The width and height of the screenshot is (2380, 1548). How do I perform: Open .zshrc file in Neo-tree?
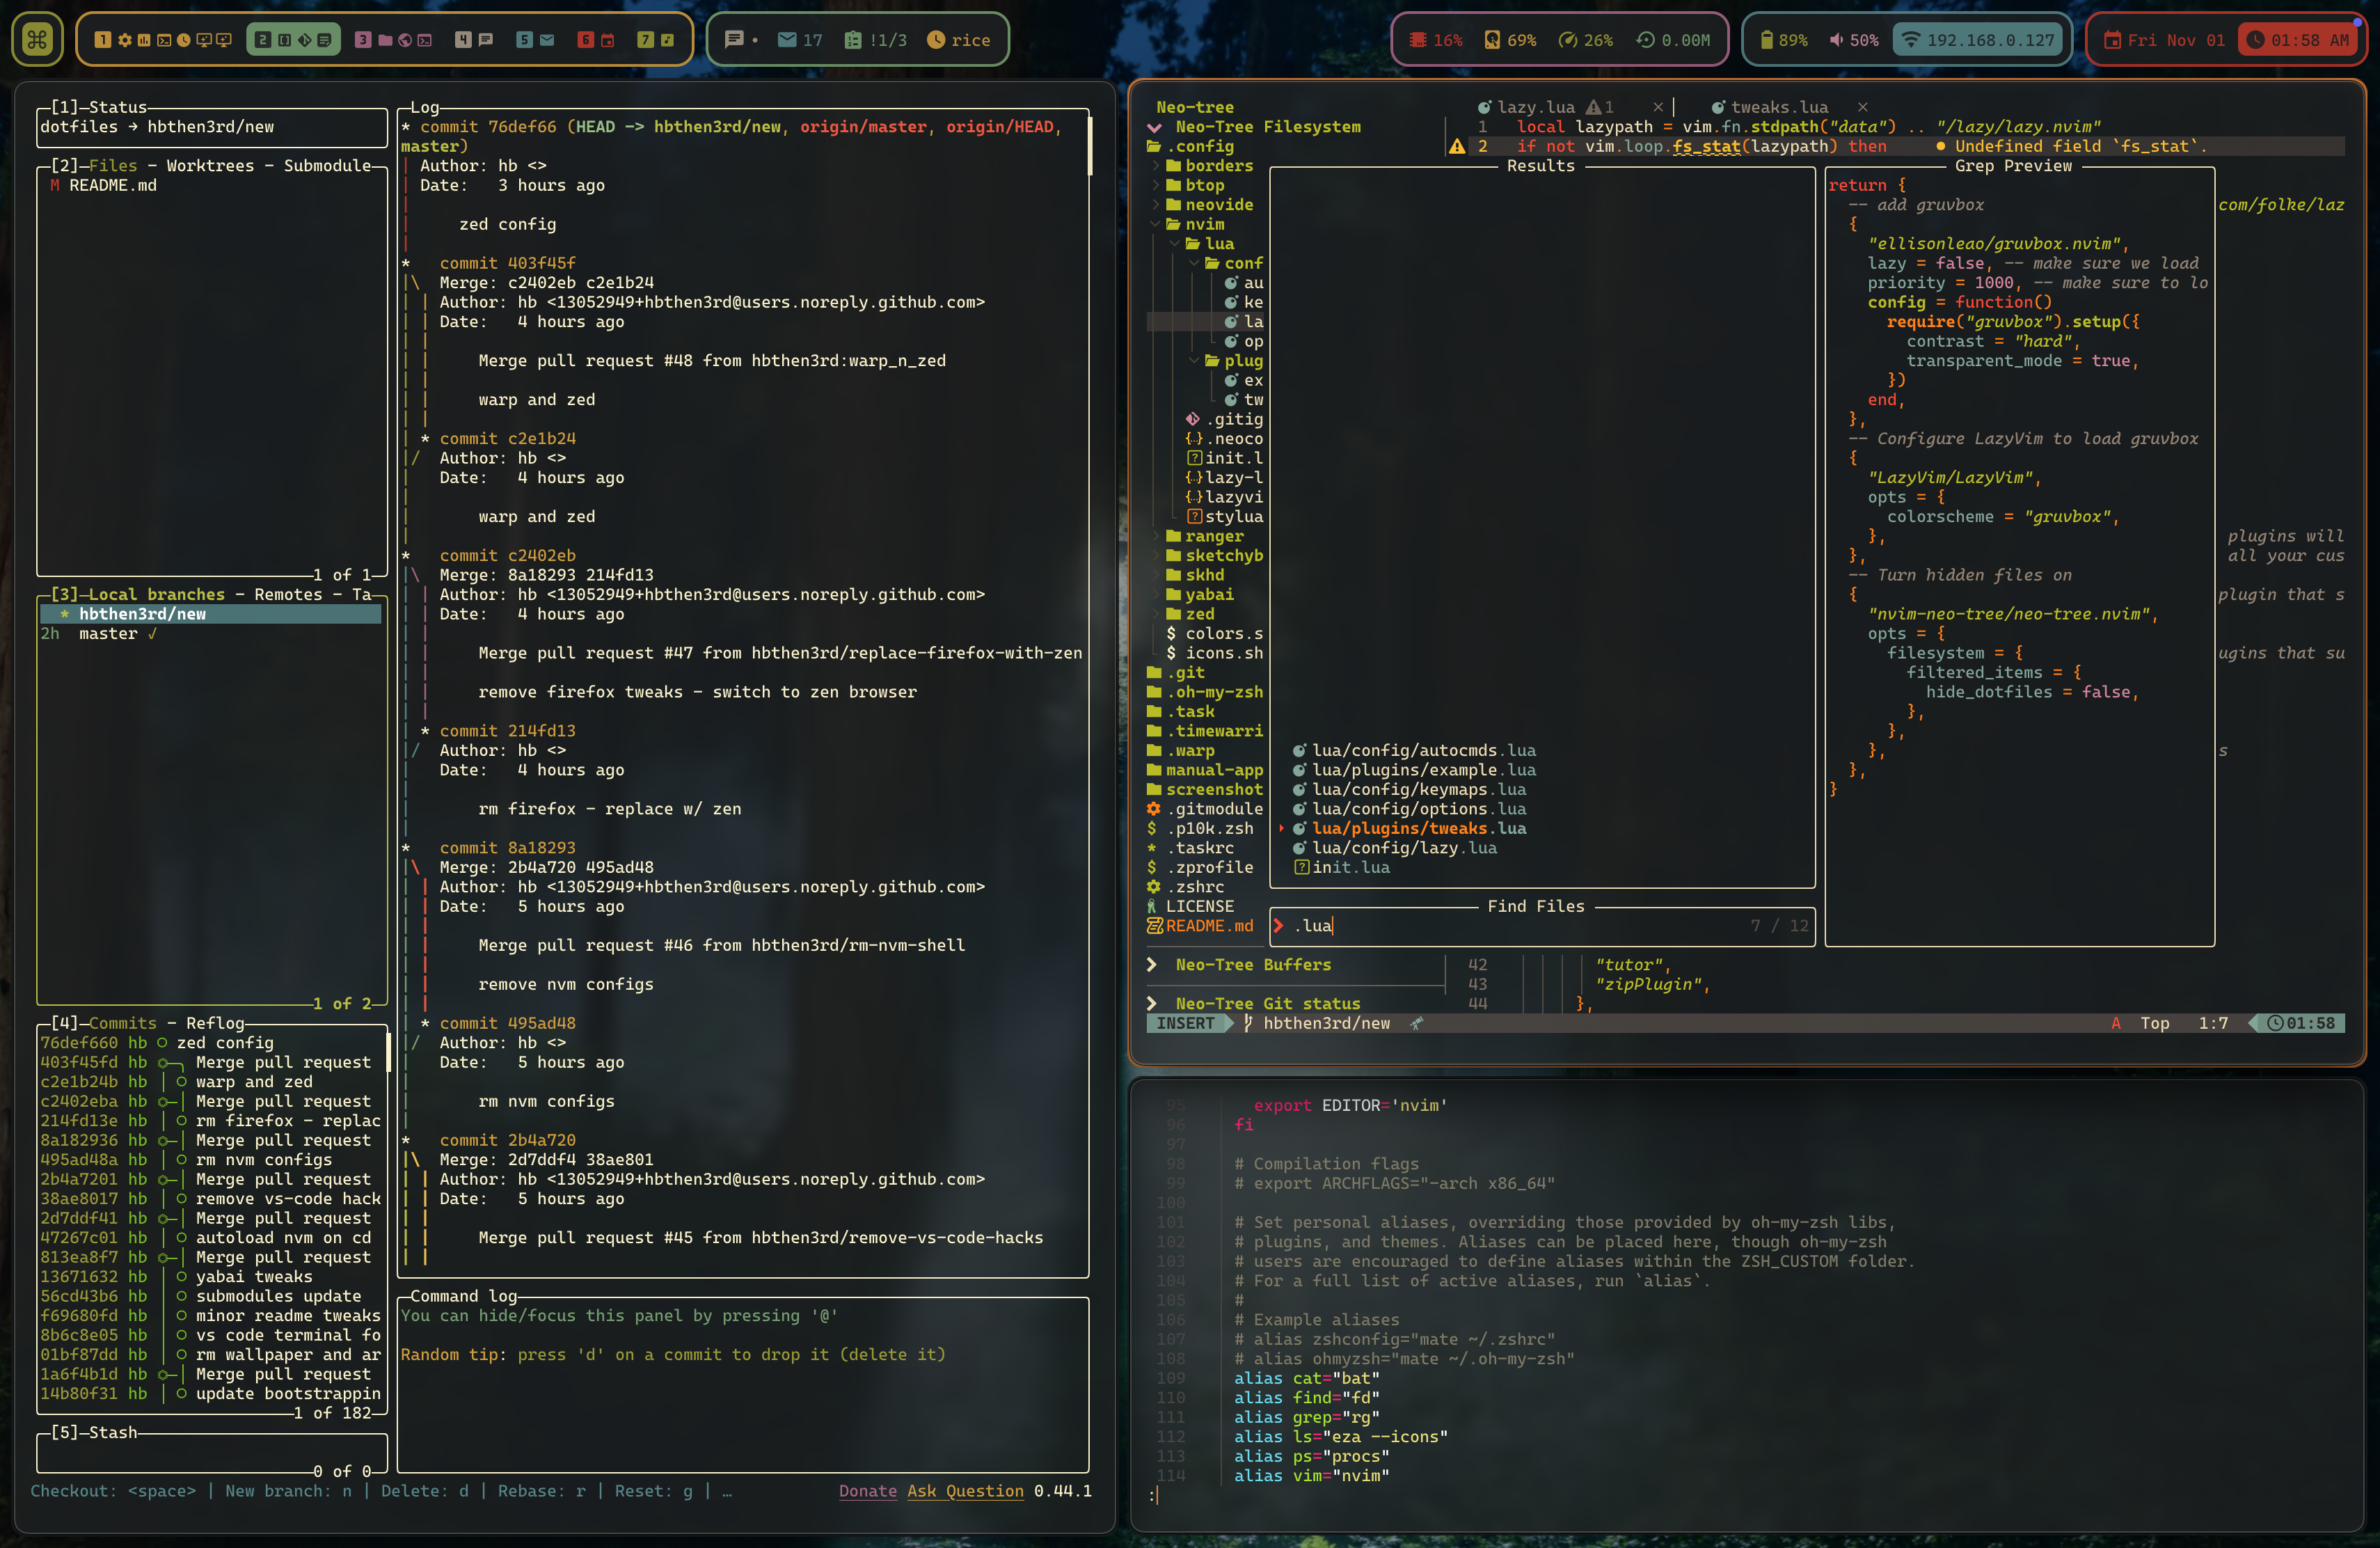pyautogui.click(x=1185, y=887)
